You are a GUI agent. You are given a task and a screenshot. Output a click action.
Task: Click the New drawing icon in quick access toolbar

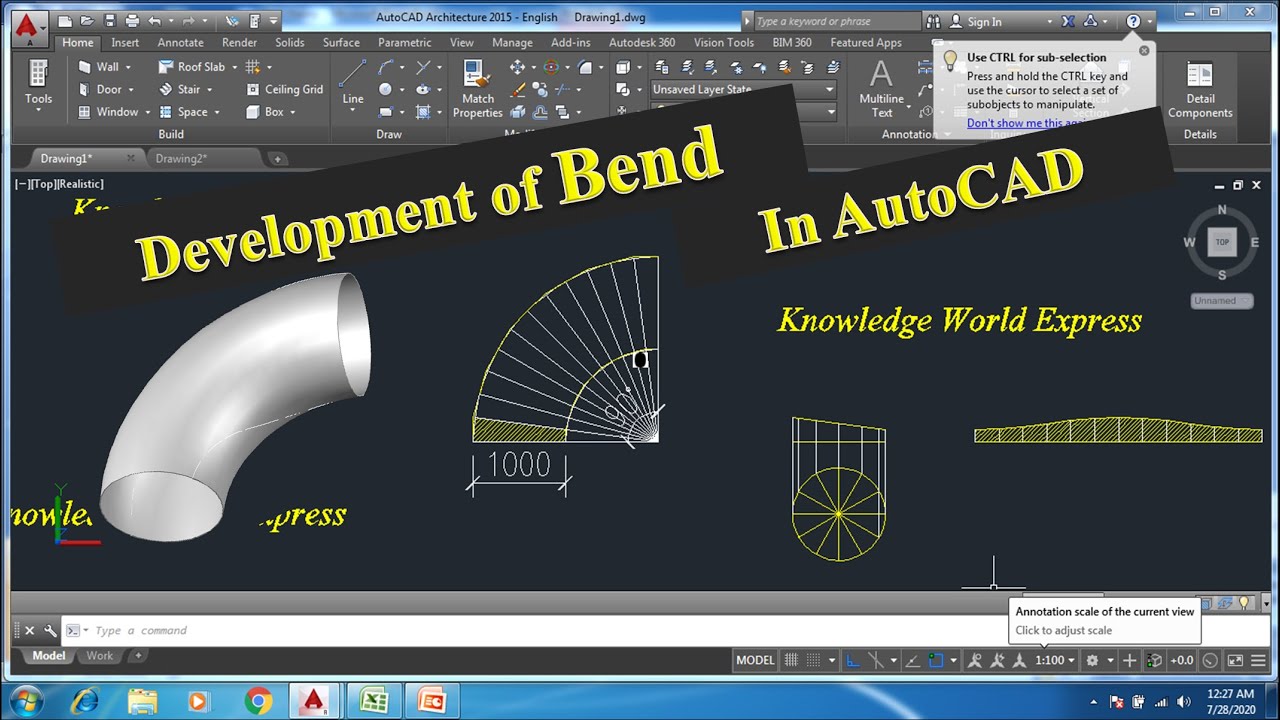coord(65,20)
